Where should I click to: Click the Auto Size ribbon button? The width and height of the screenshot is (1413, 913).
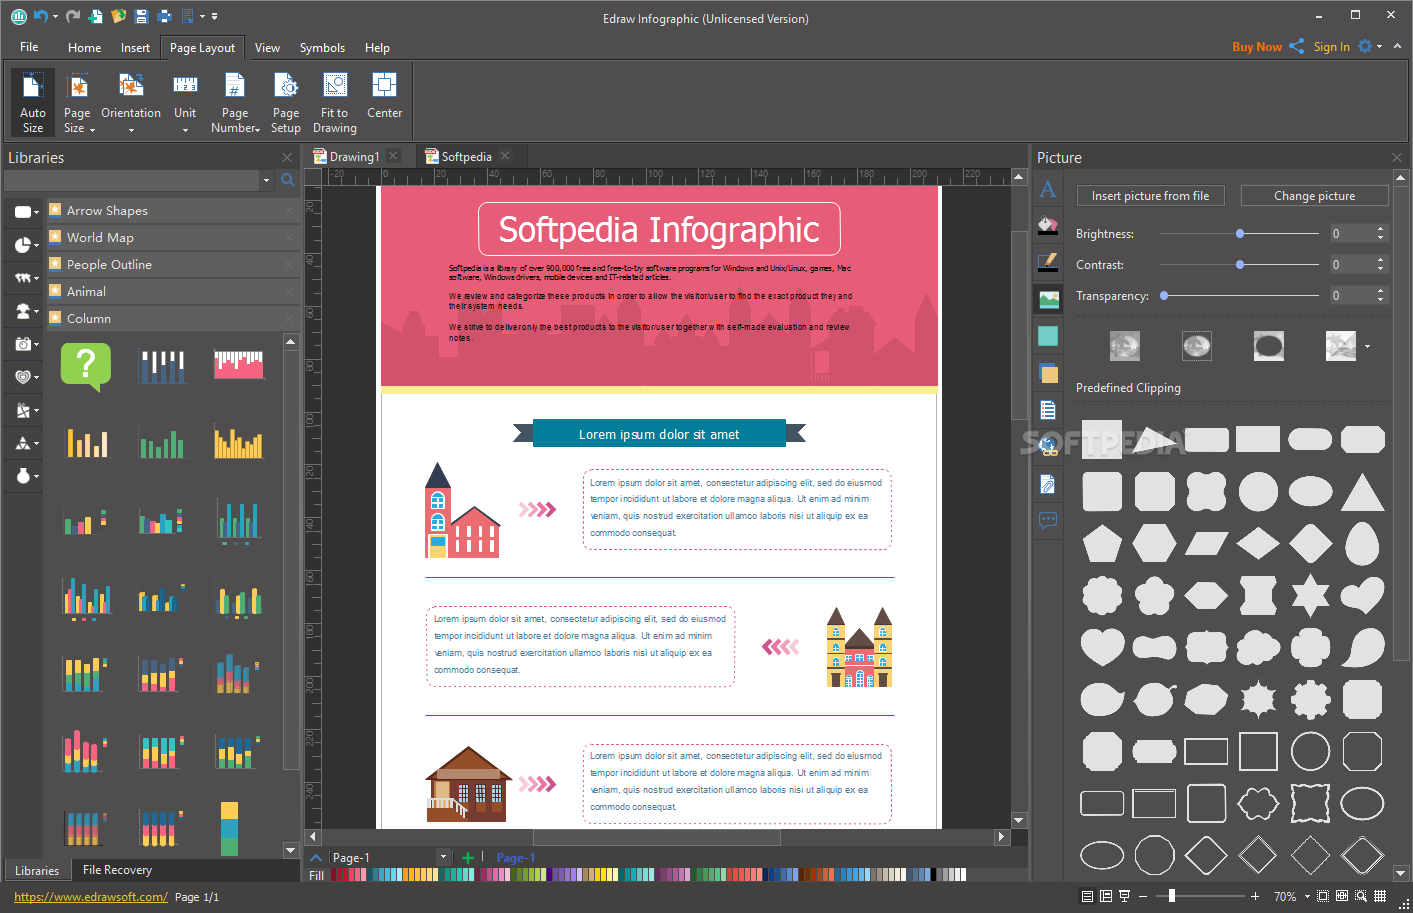[32, 102]
